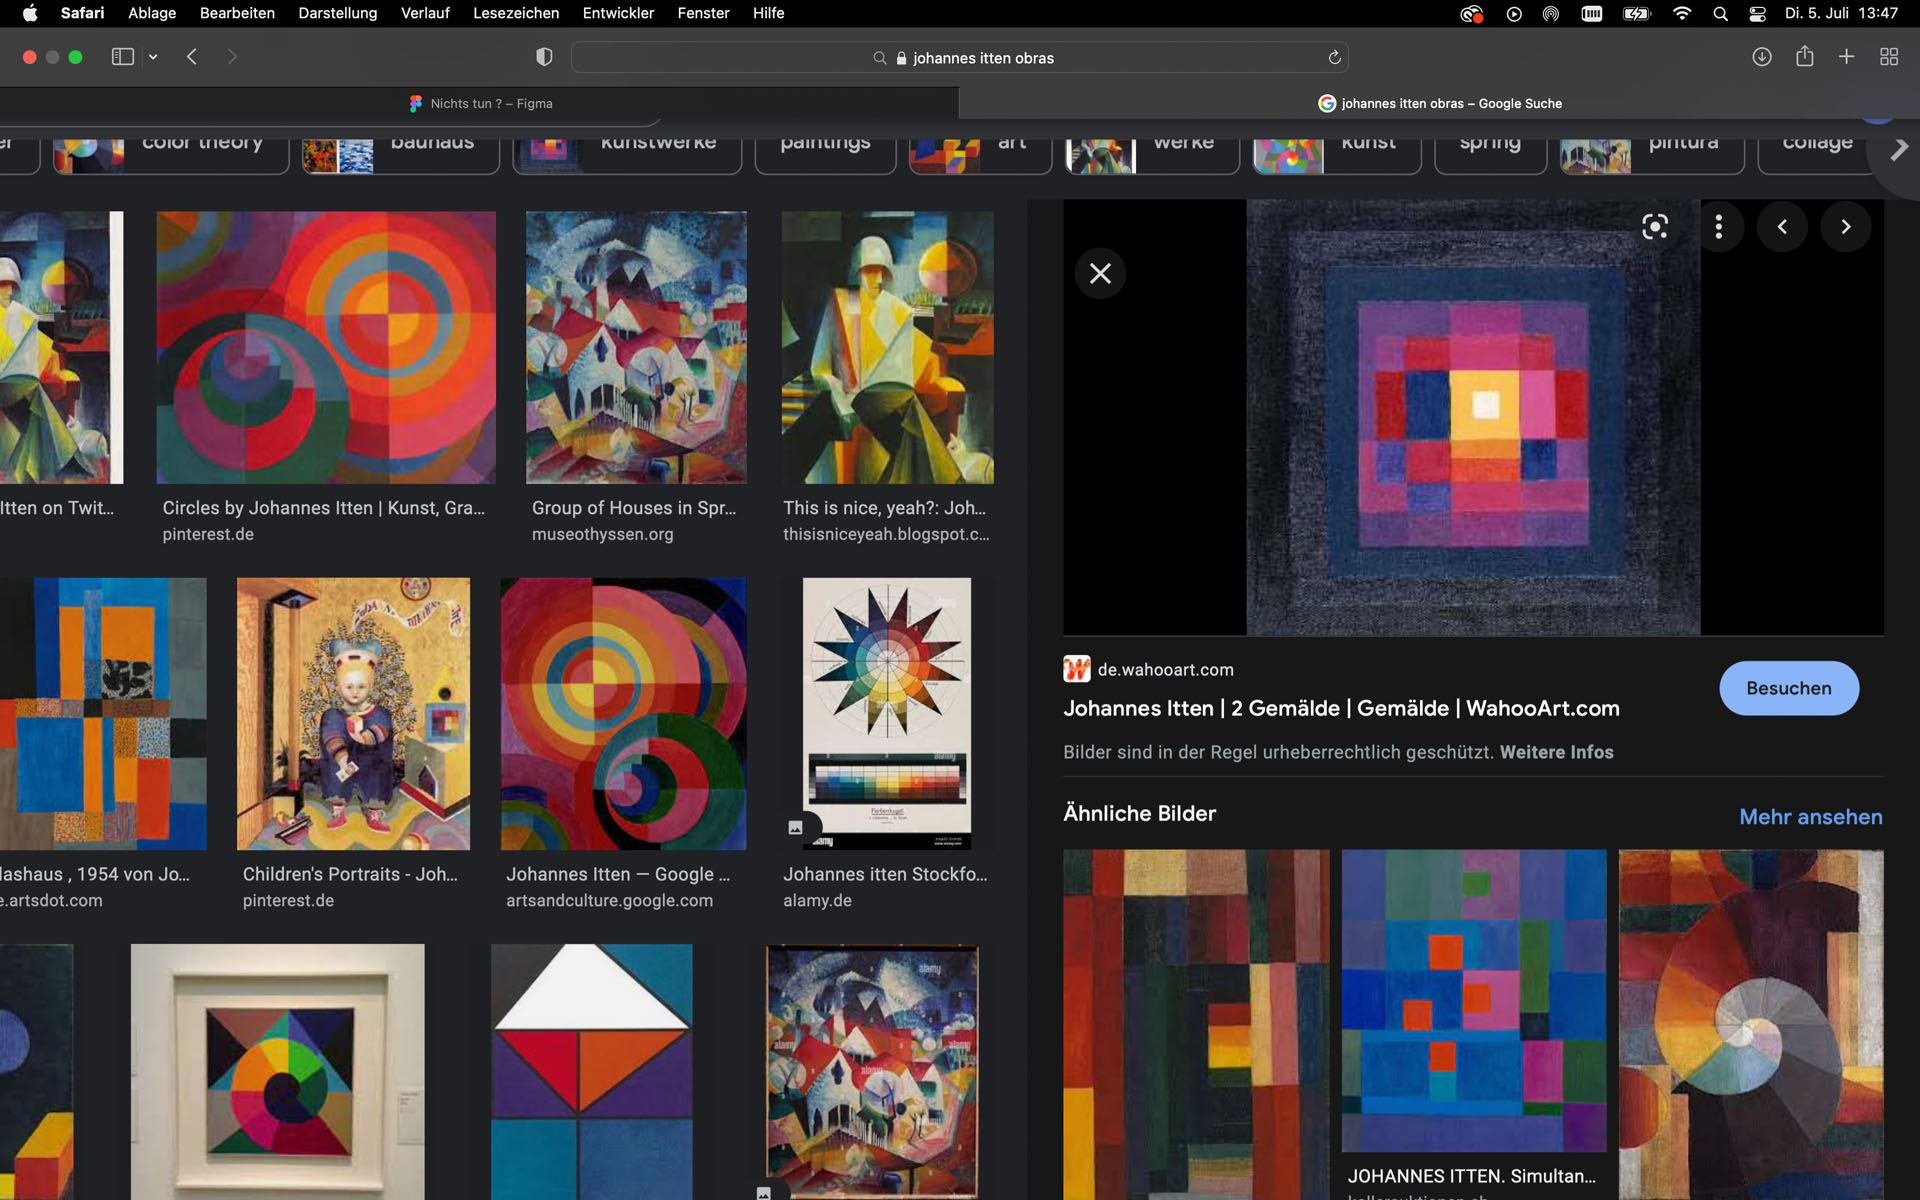Open the Safari menu
Viewport: 1920px width, 1200px height.
point(82,13)
